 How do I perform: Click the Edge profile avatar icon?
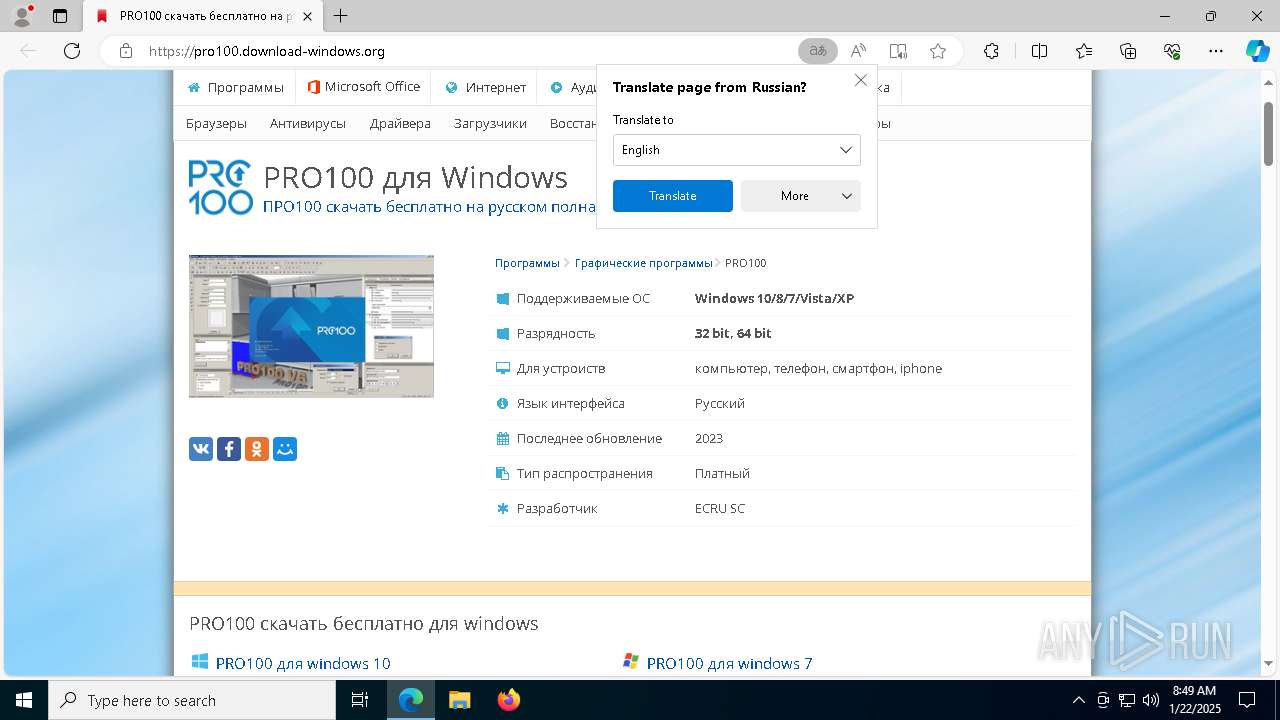pos(22,16)
